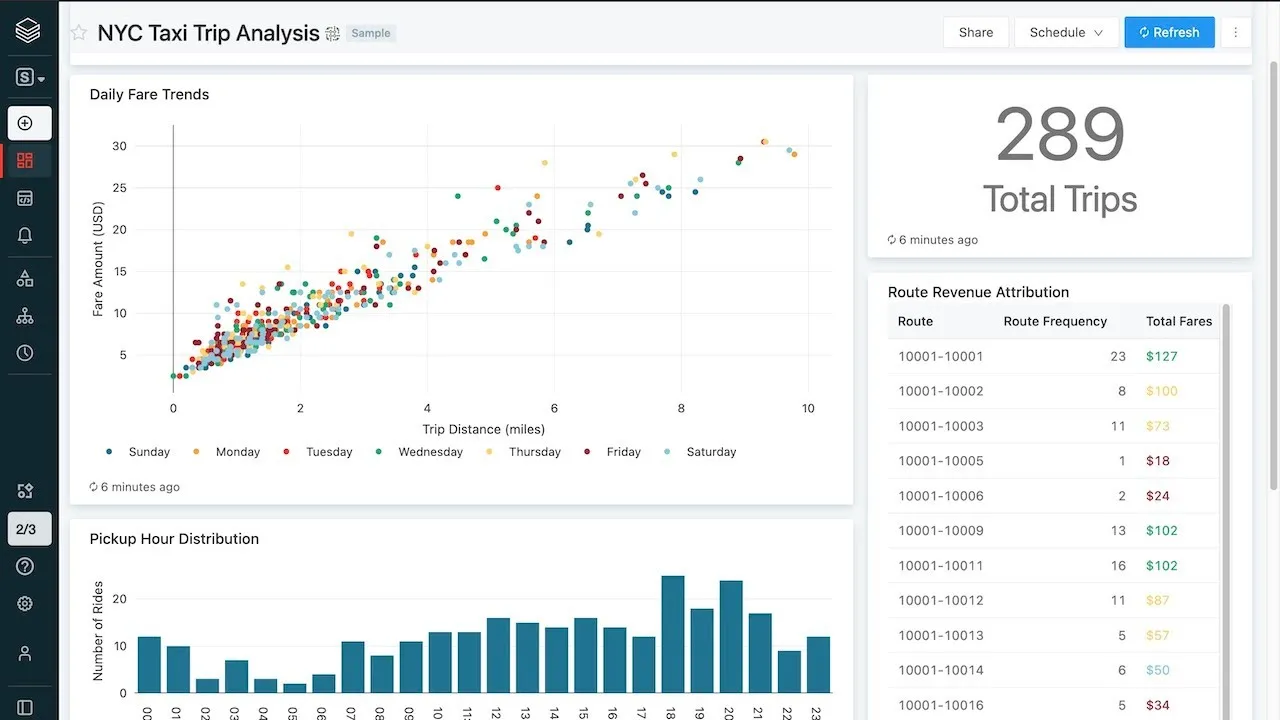The width and height of the screenshot is (1280, 720).
Task: Sort by the Route column header
Action: [915, 321]
